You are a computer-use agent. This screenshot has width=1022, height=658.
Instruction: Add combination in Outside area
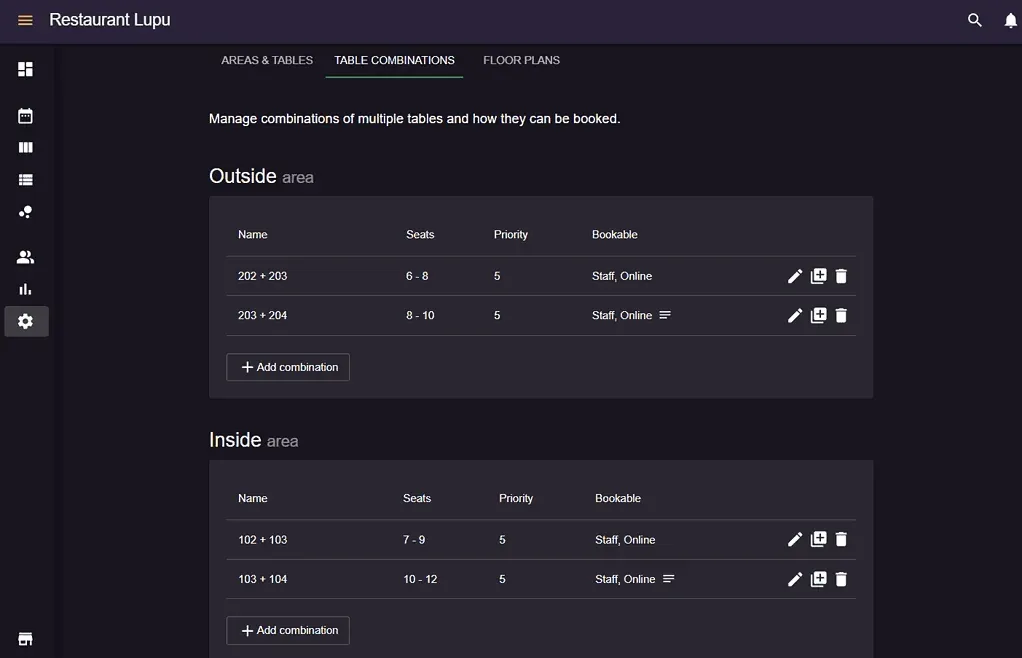[288, 367]
